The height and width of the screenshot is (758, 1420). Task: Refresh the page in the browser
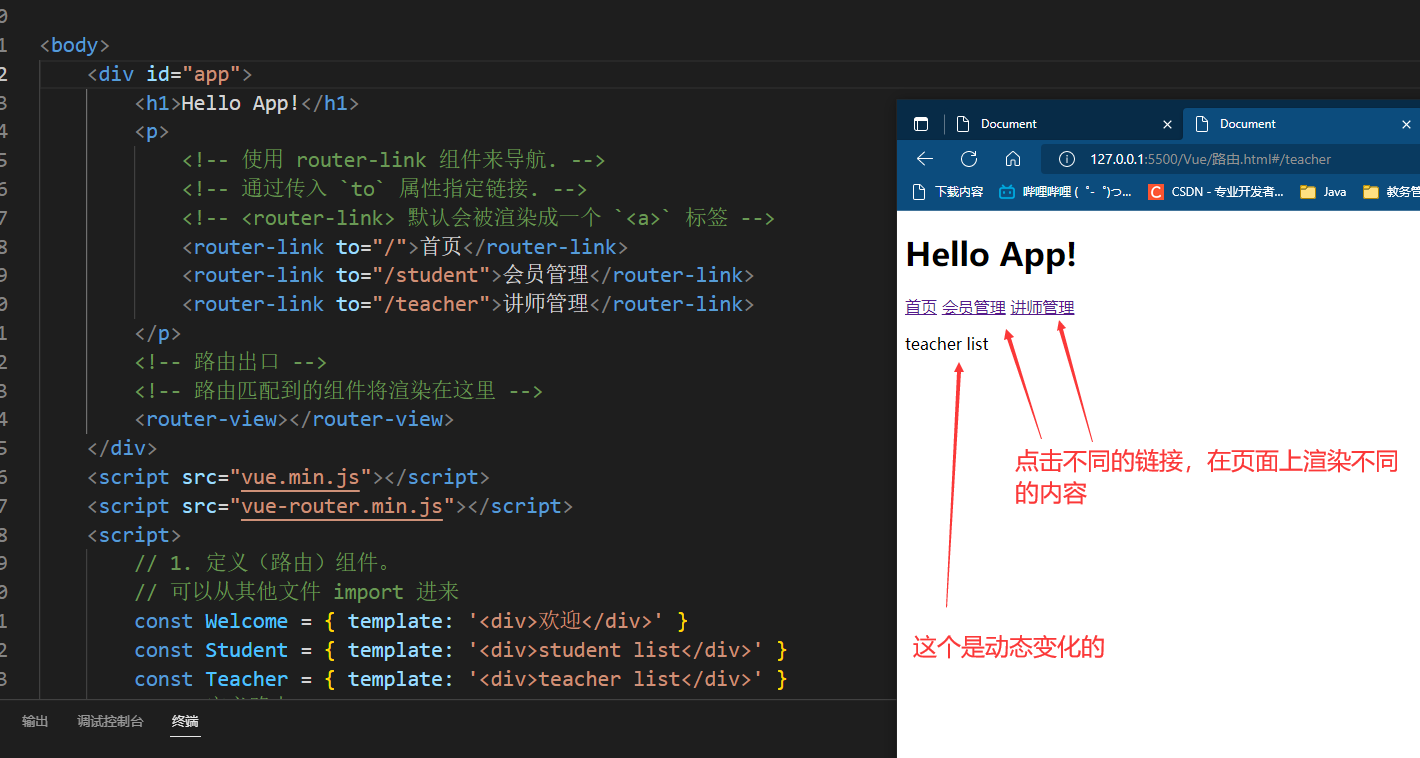point(968,159)
